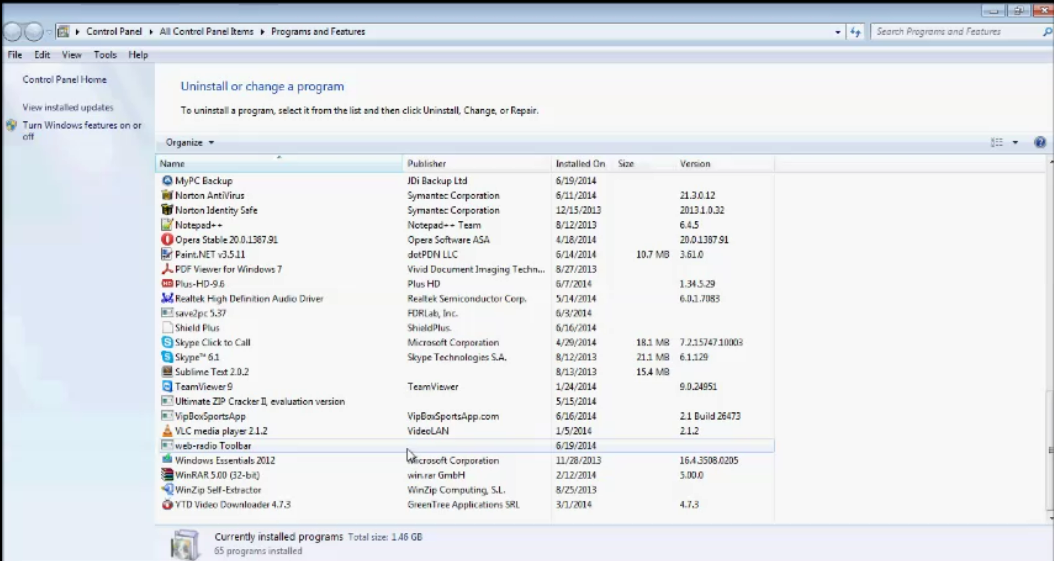Sort by the Publisher column header
The width and height of the screenshot is (1054, 561).
tap(477, 163)
